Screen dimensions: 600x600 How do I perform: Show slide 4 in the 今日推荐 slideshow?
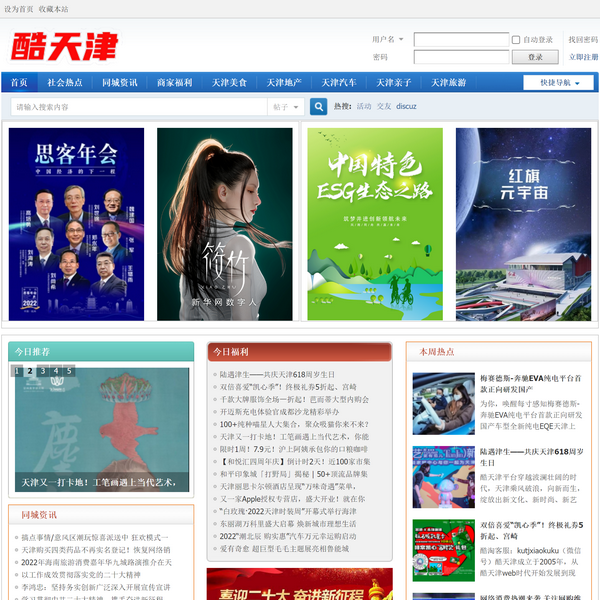coord(56,371)
